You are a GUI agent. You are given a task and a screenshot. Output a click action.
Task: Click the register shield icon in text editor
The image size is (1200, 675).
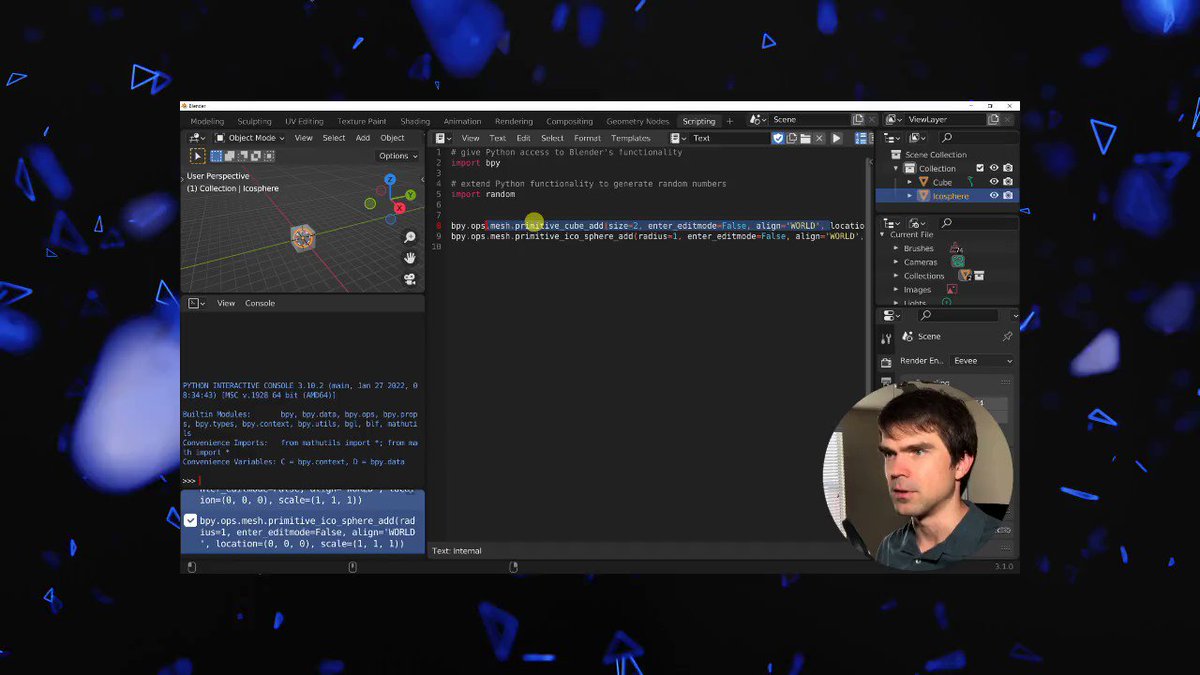tap(778, 138)
